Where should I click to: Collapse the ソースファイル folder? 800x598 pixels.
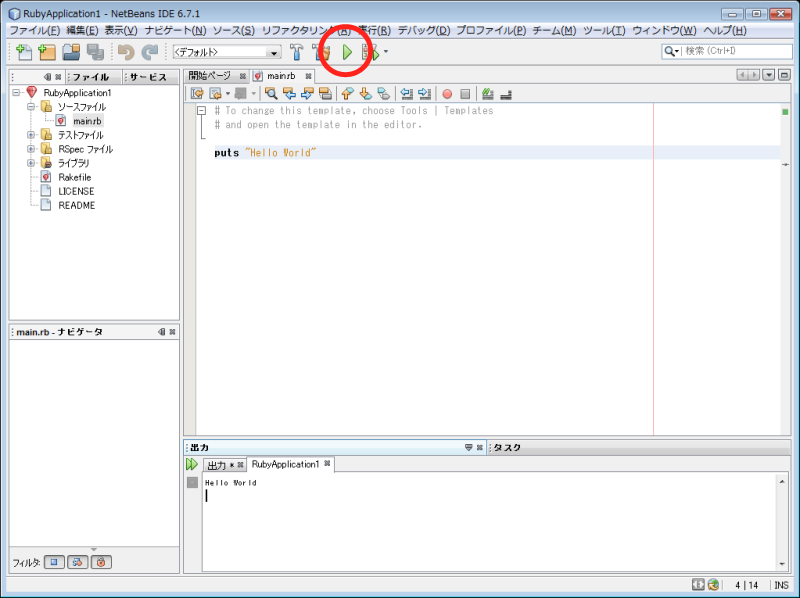click(x=31, y=107)
